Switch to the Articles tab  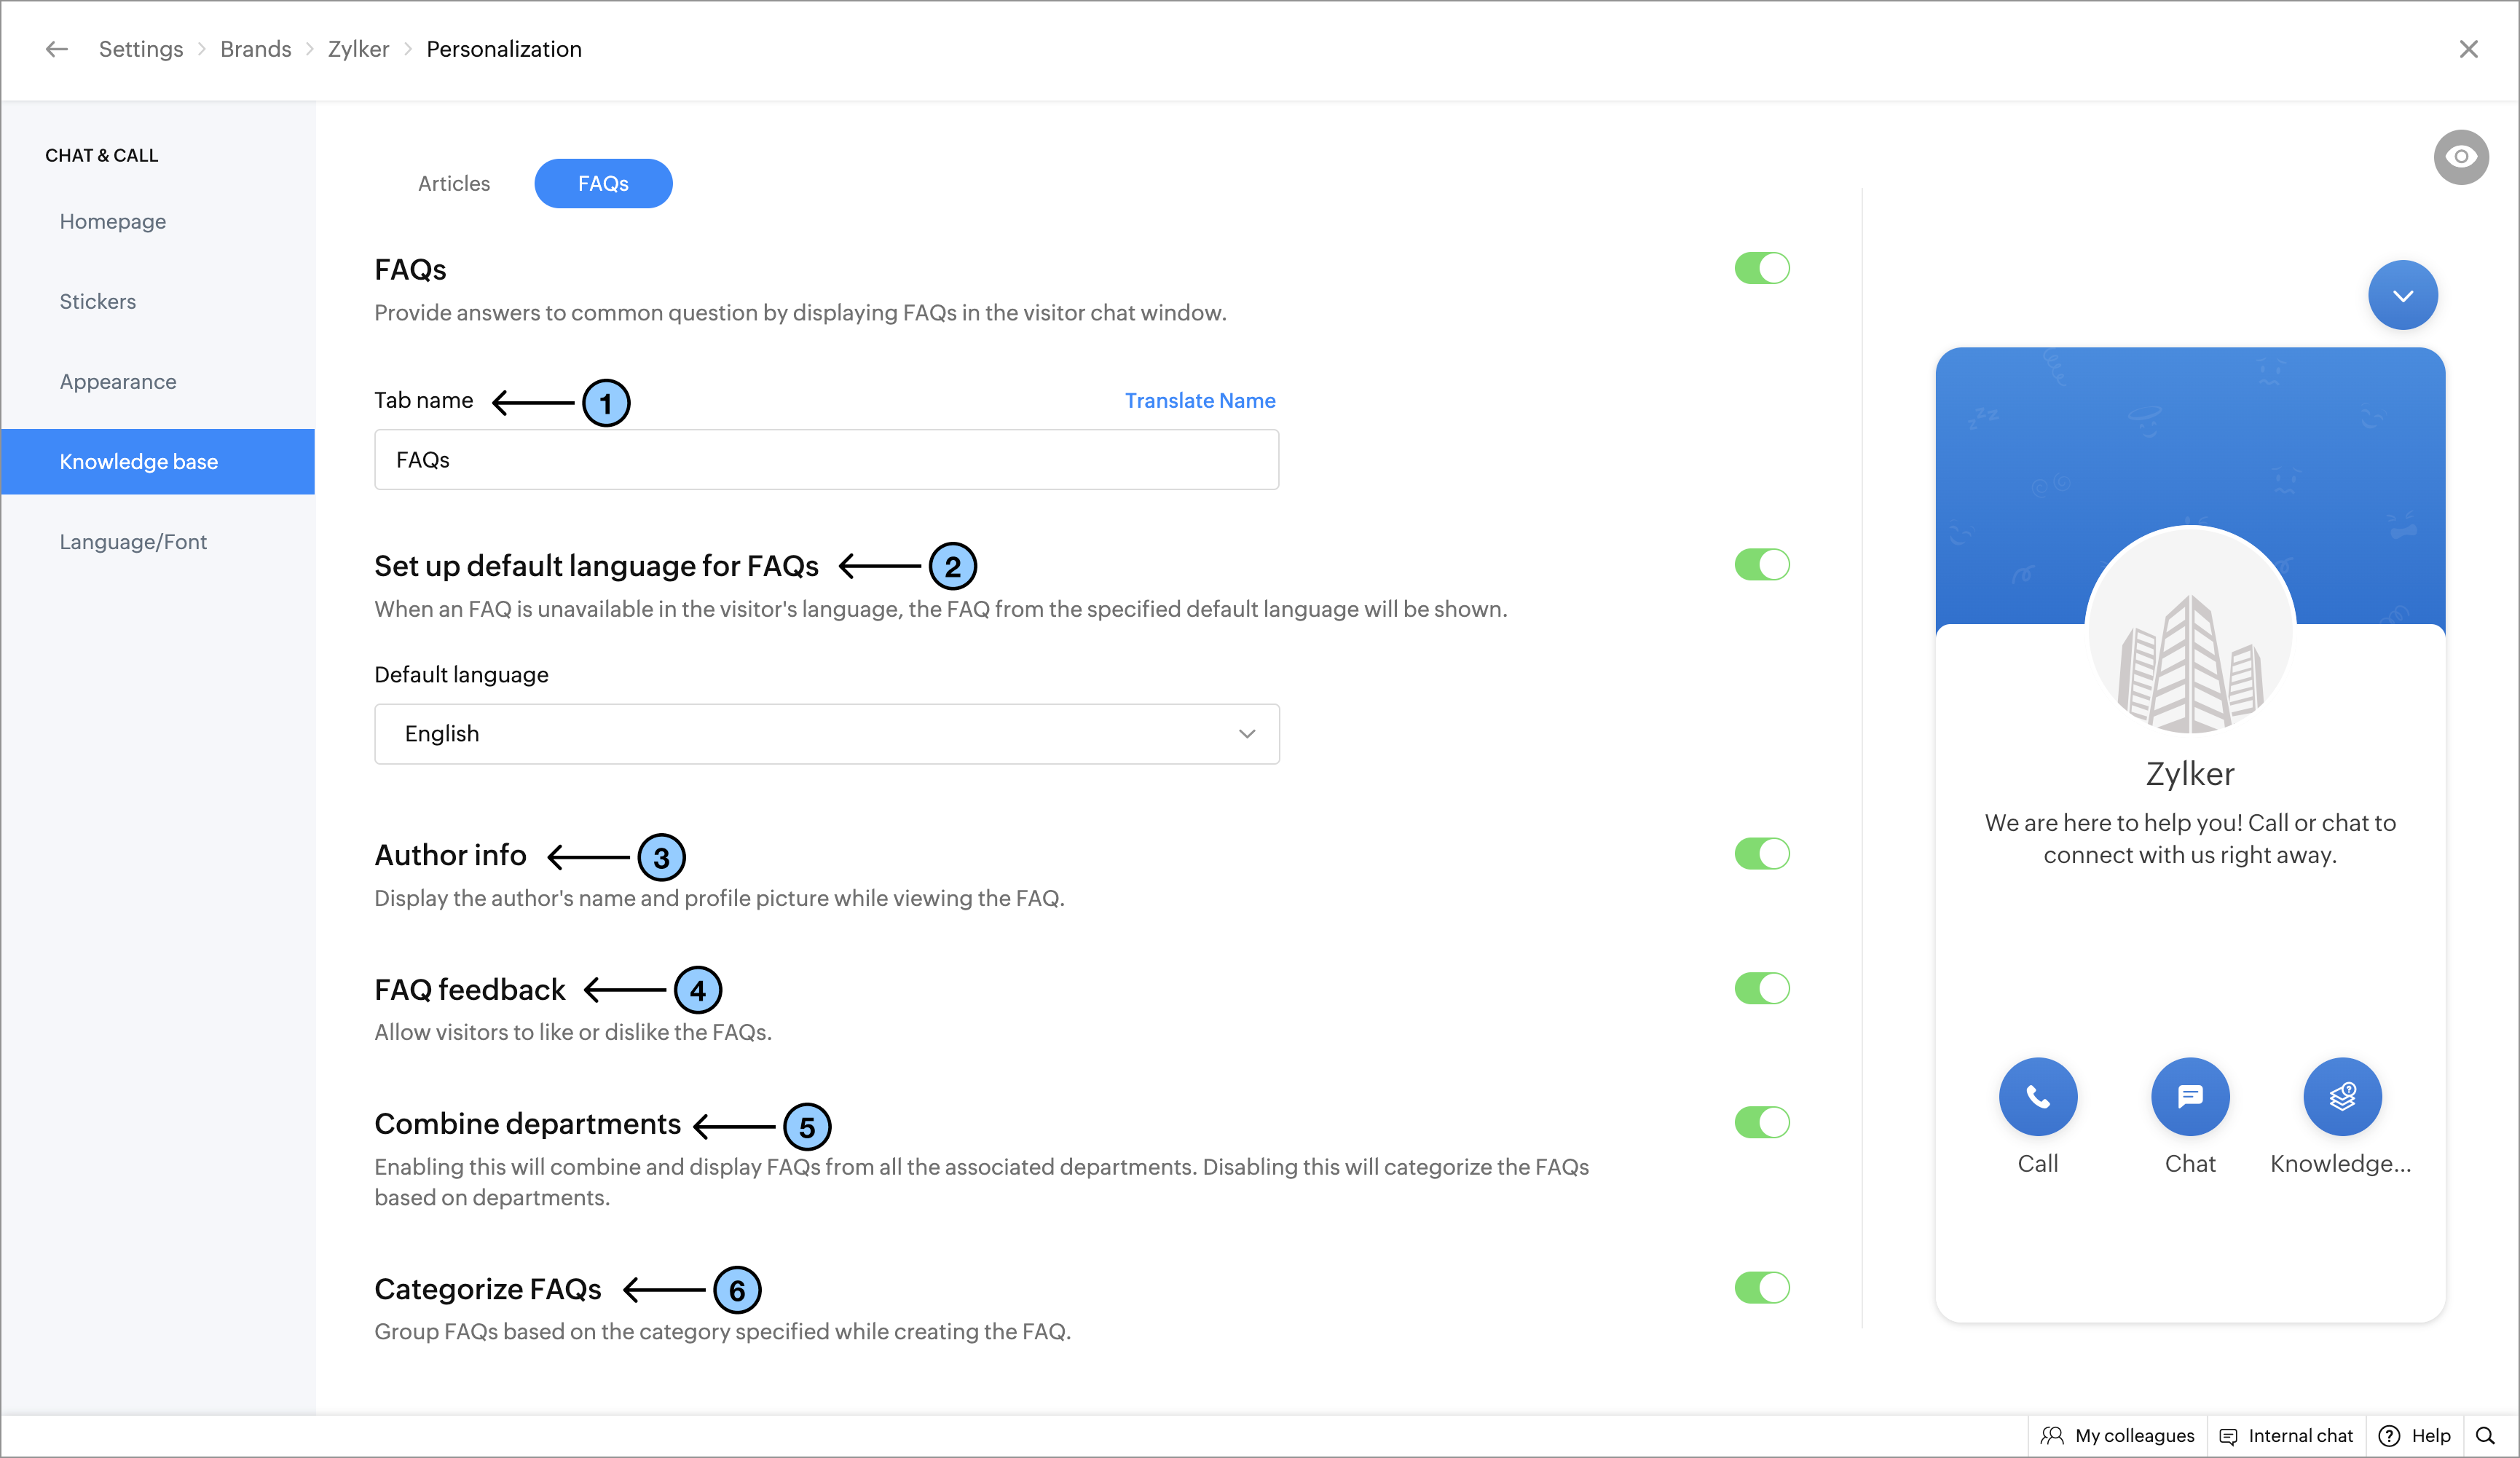click(453, 182)
